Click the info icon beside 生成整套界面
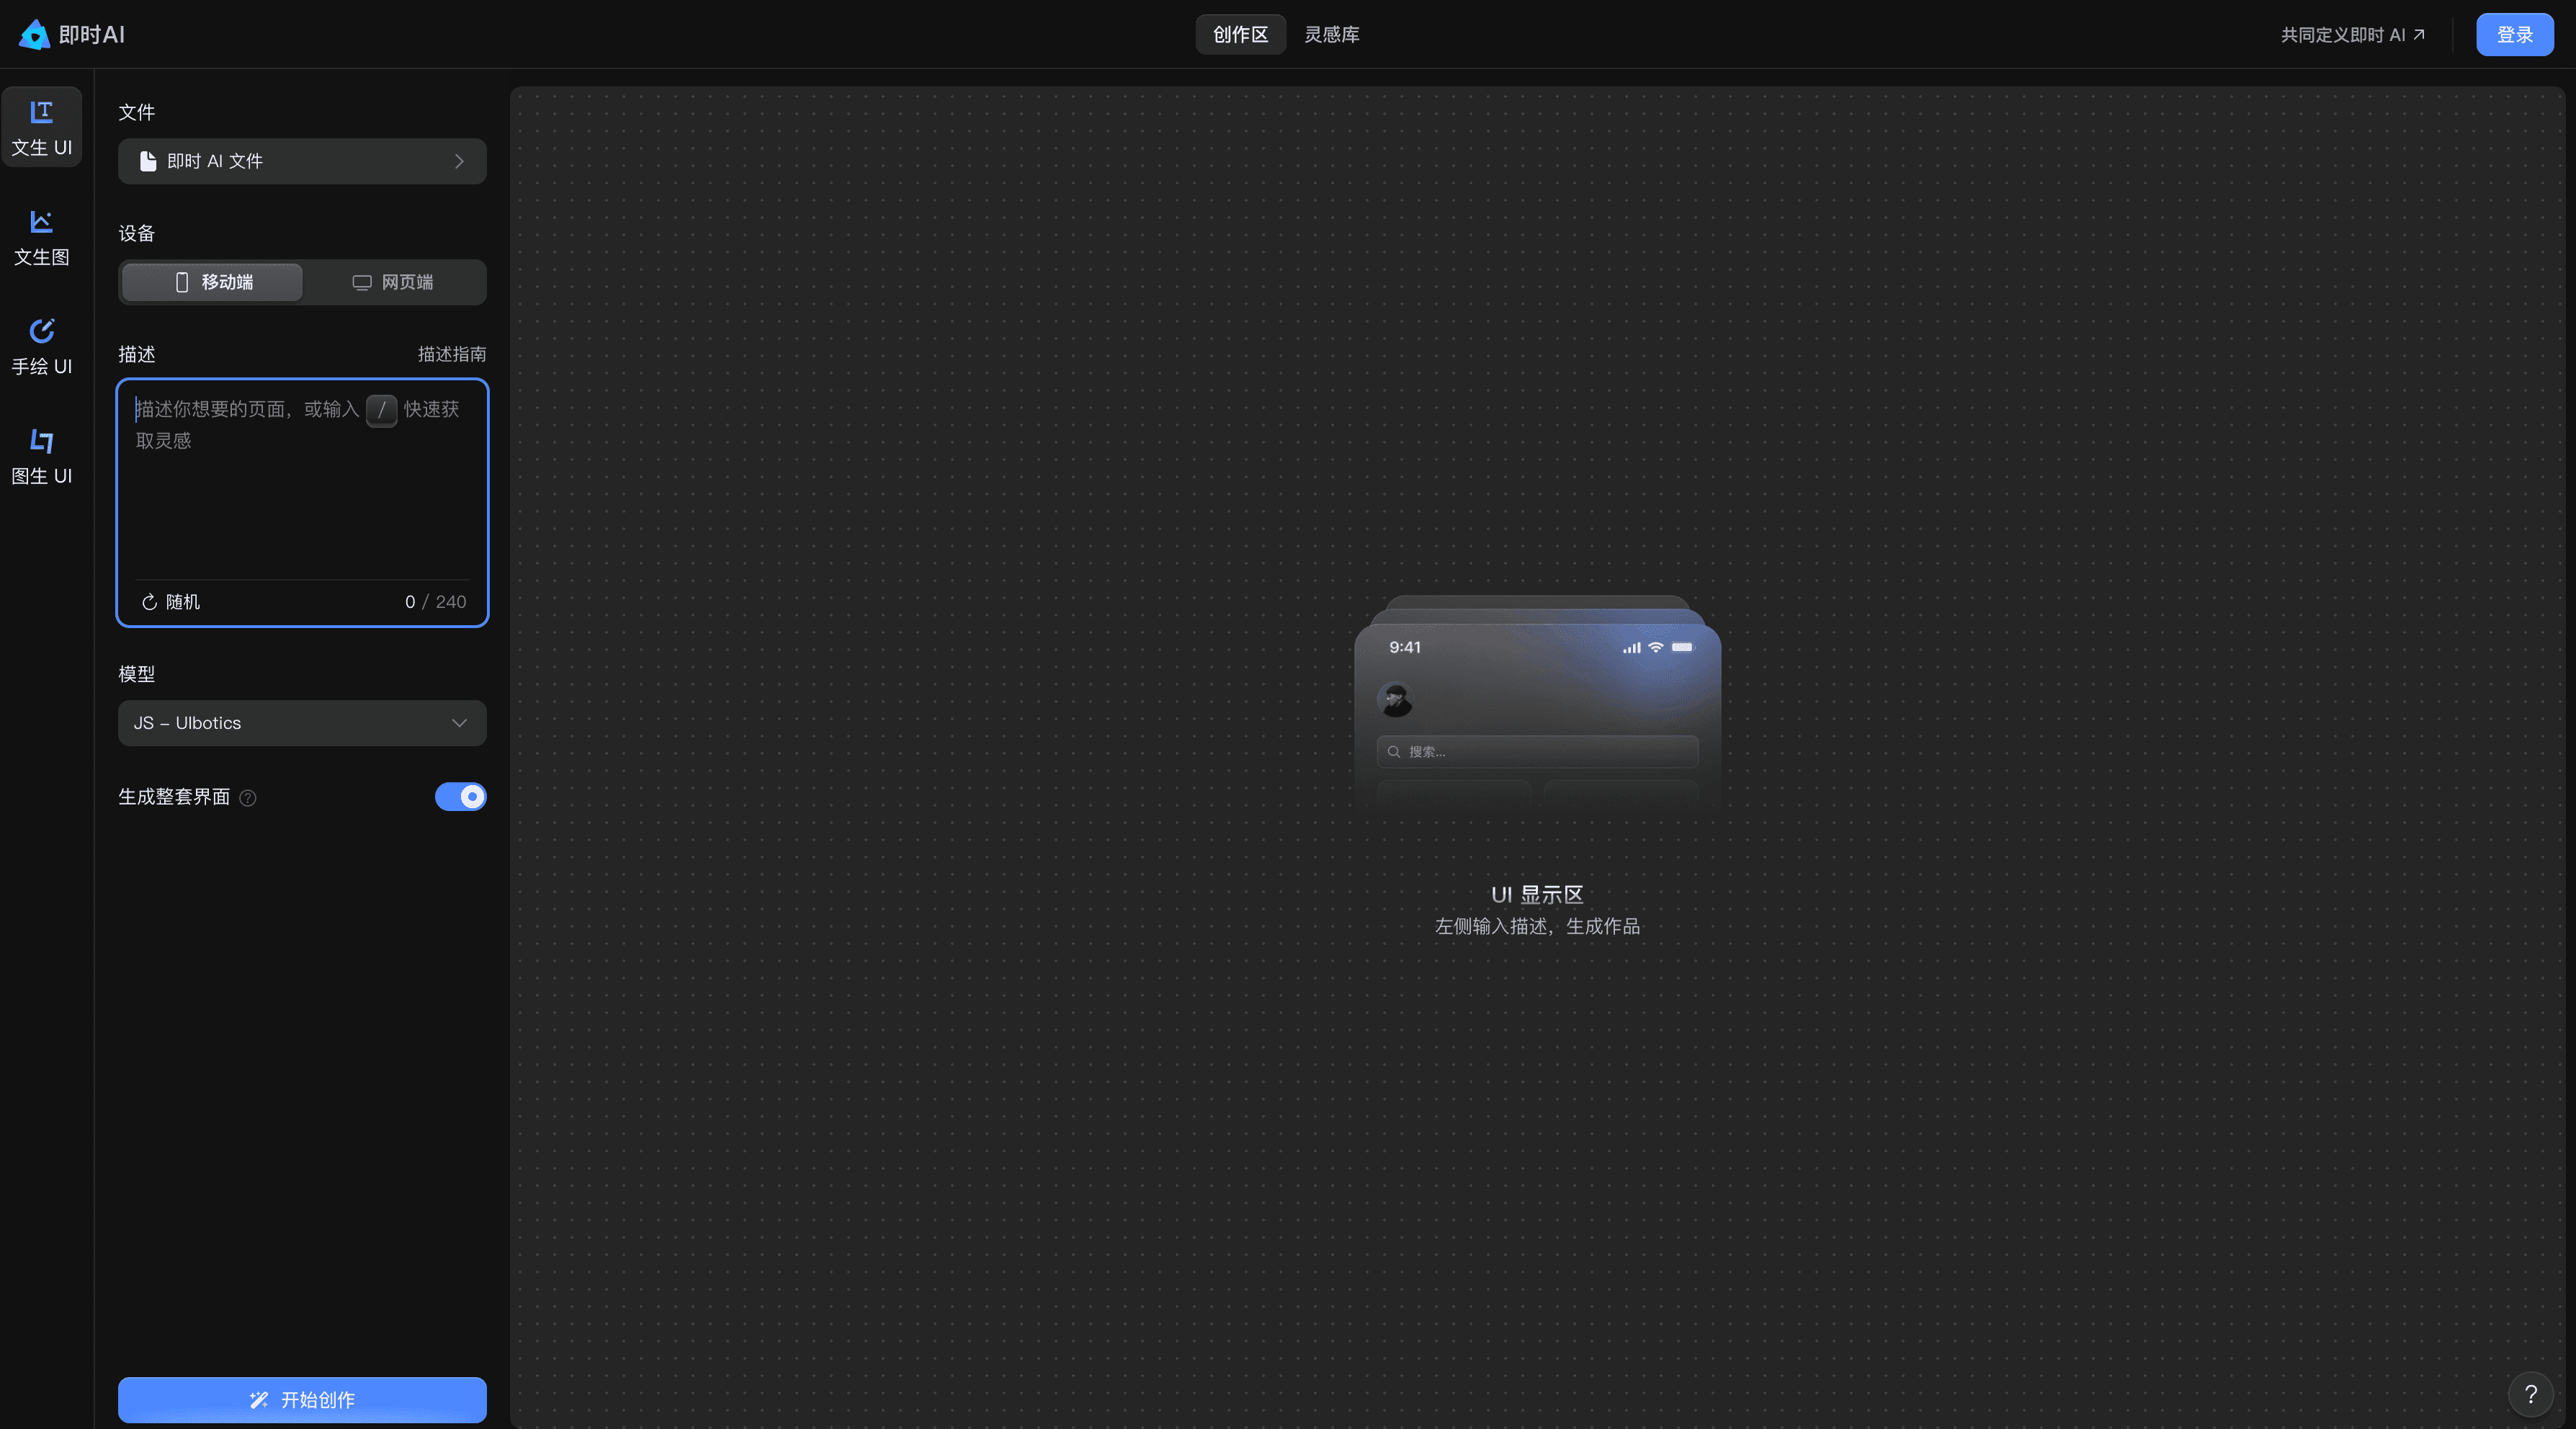 click(x=248, y=798)
